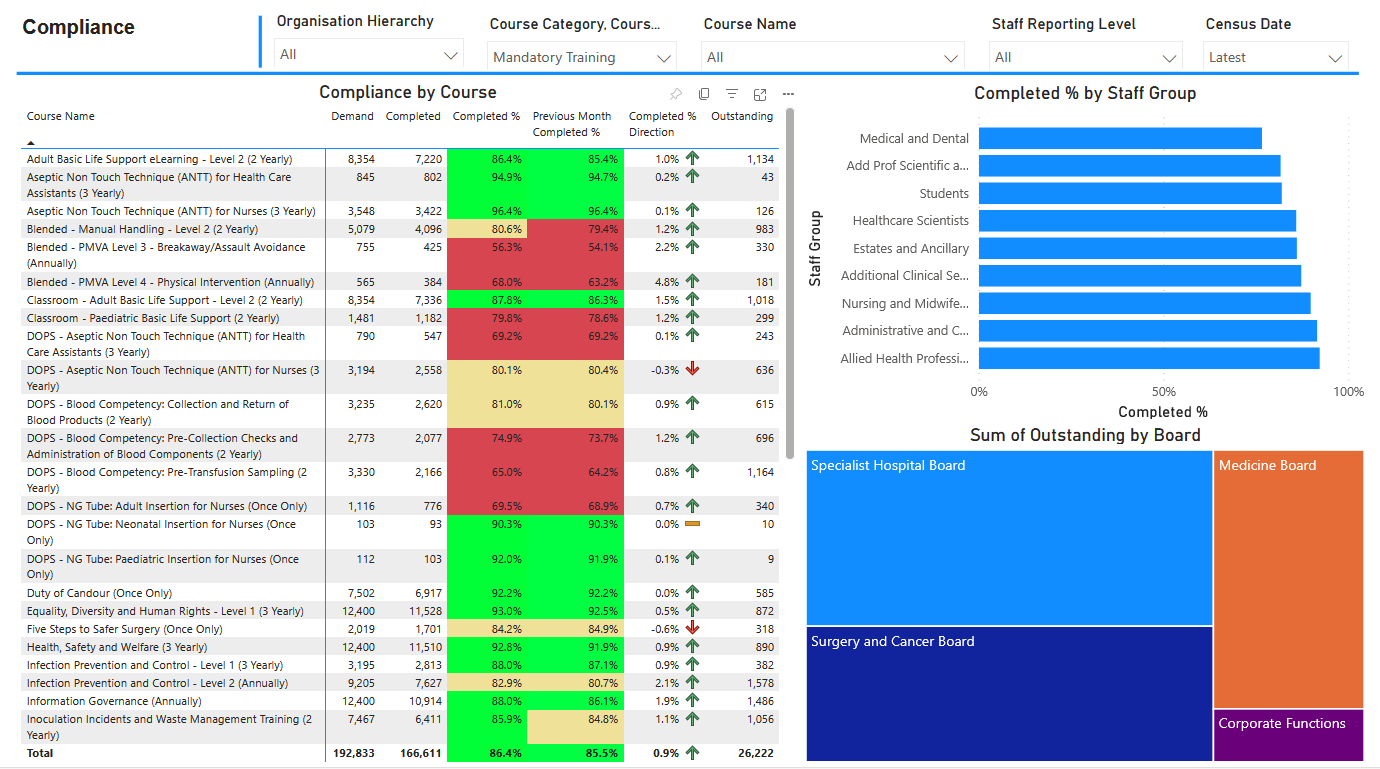Expand the Course Name slicer dropdown
This screenshot has width=1380, height=769.
click(x=833, y=57)
